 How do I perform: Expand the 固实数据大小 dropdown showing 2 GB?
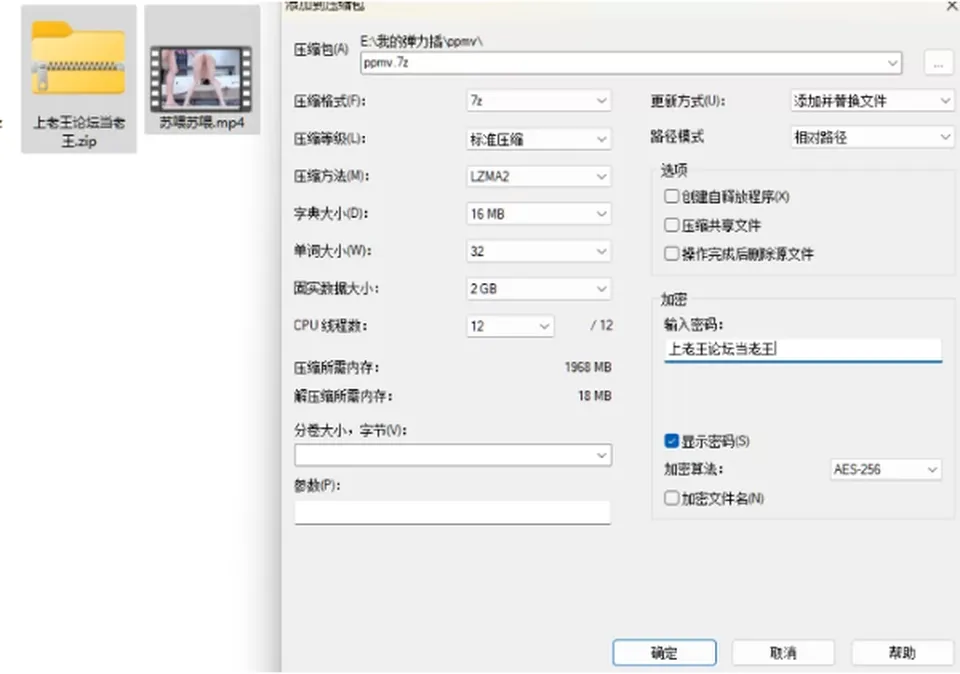click(539, 289)
